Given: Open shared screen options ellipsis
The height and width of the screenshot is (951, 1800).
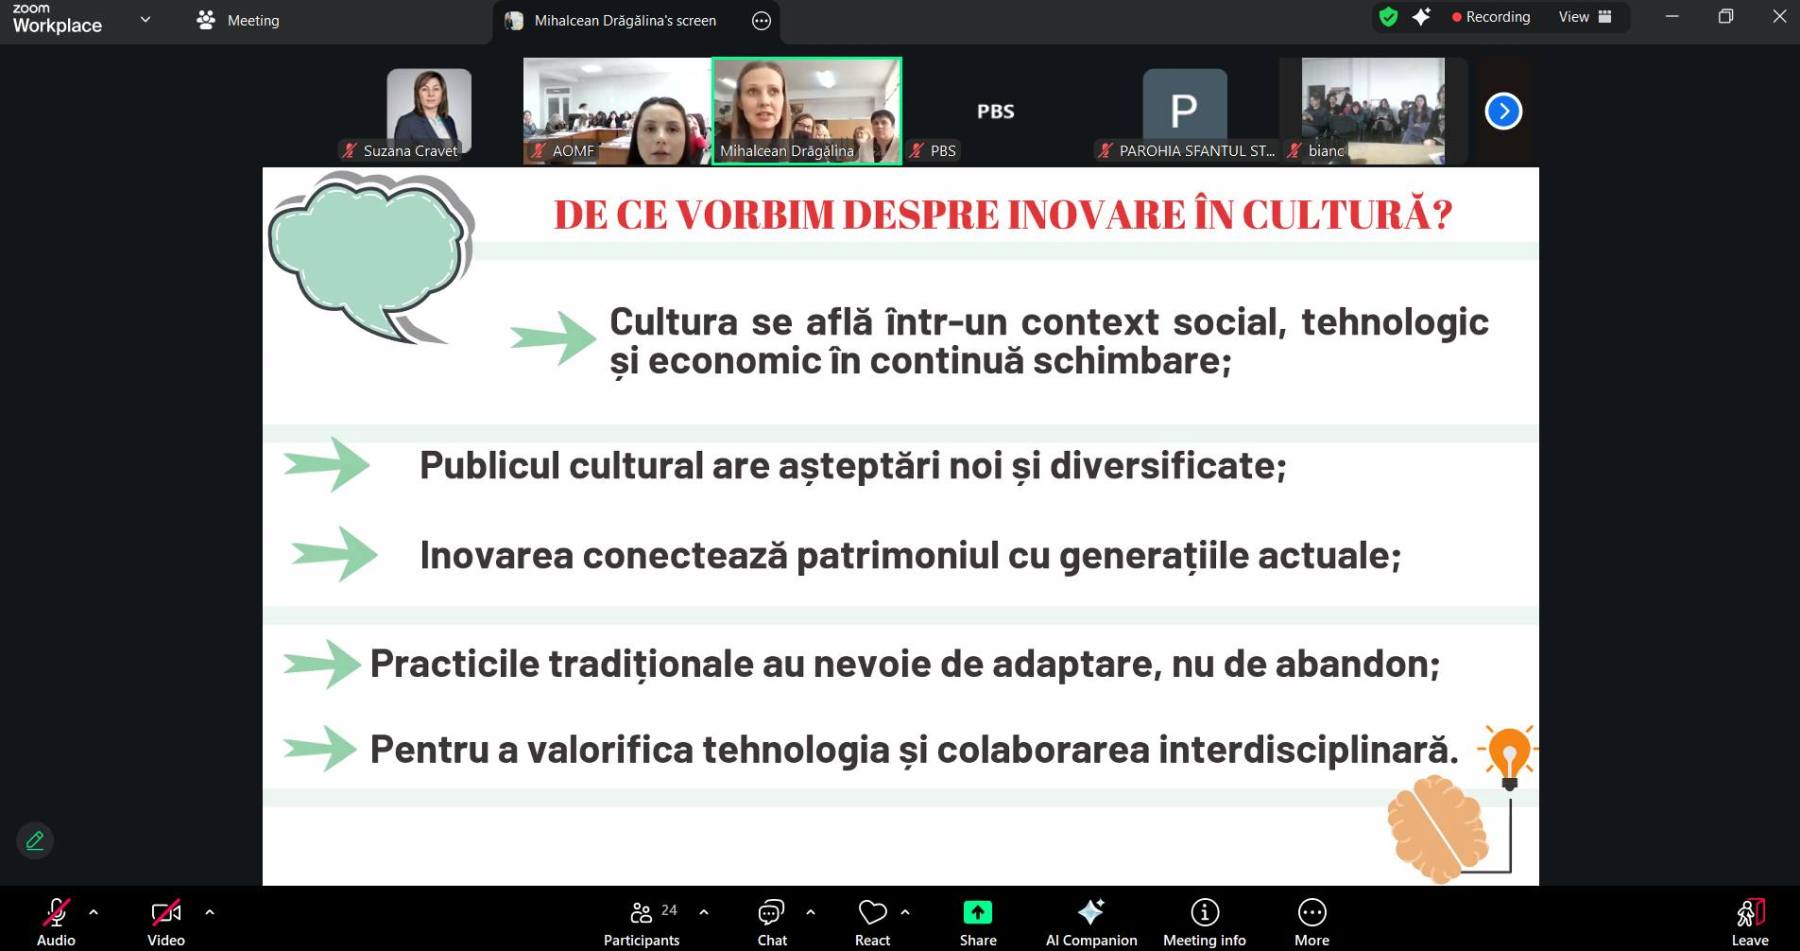Looking at the screenshot, I should point(761,21).
